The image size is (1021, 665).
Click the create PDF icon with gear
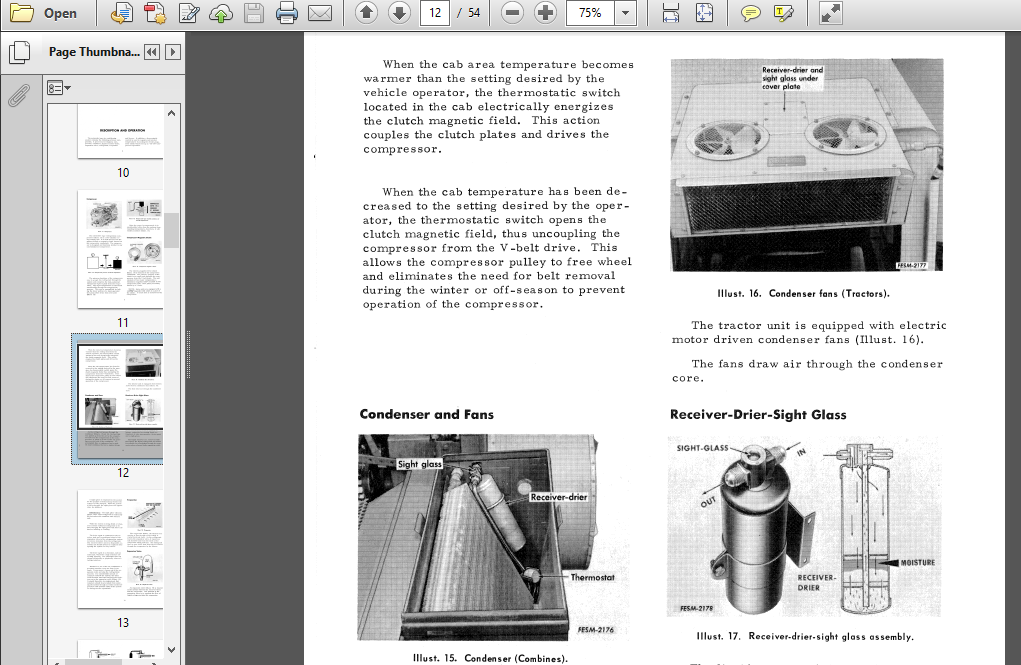click(x=155, y=13)
